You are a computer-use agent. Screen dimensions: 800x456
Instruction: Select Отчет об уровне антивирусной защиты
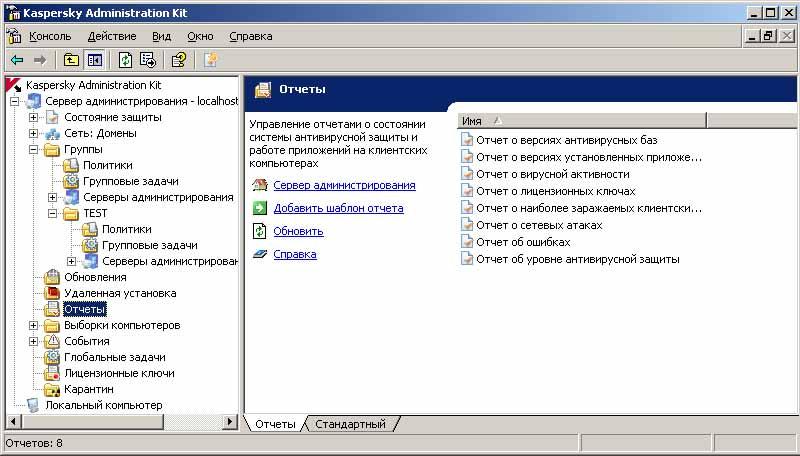tap(578, 259)
